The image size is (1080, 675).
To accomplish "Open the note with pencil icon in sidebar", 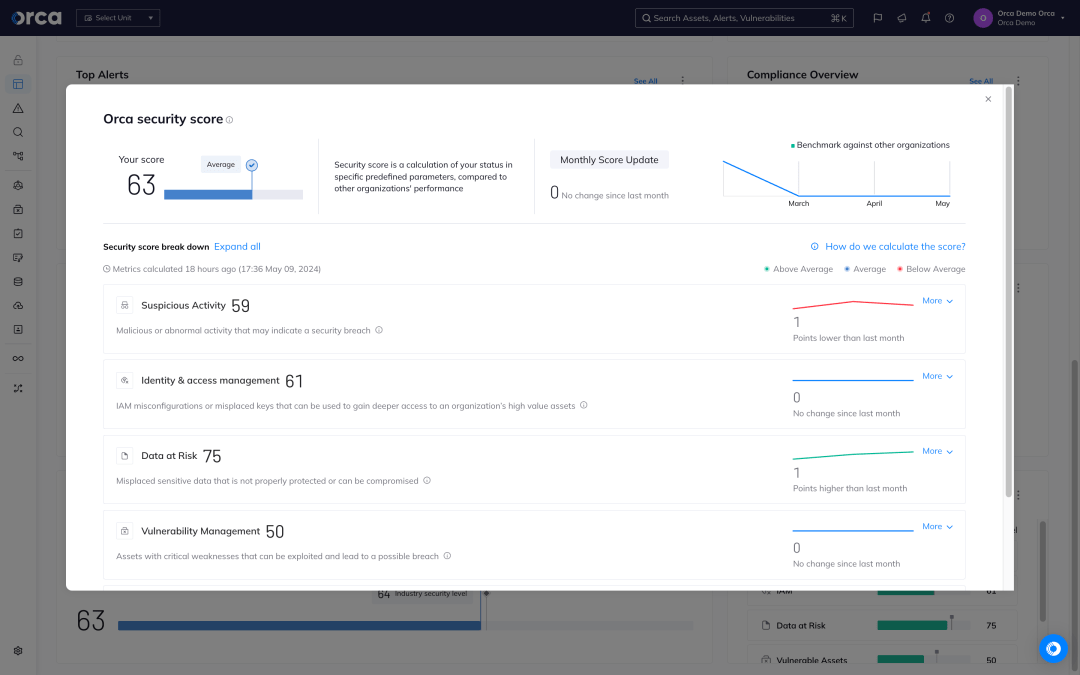I will coord(18,258).
